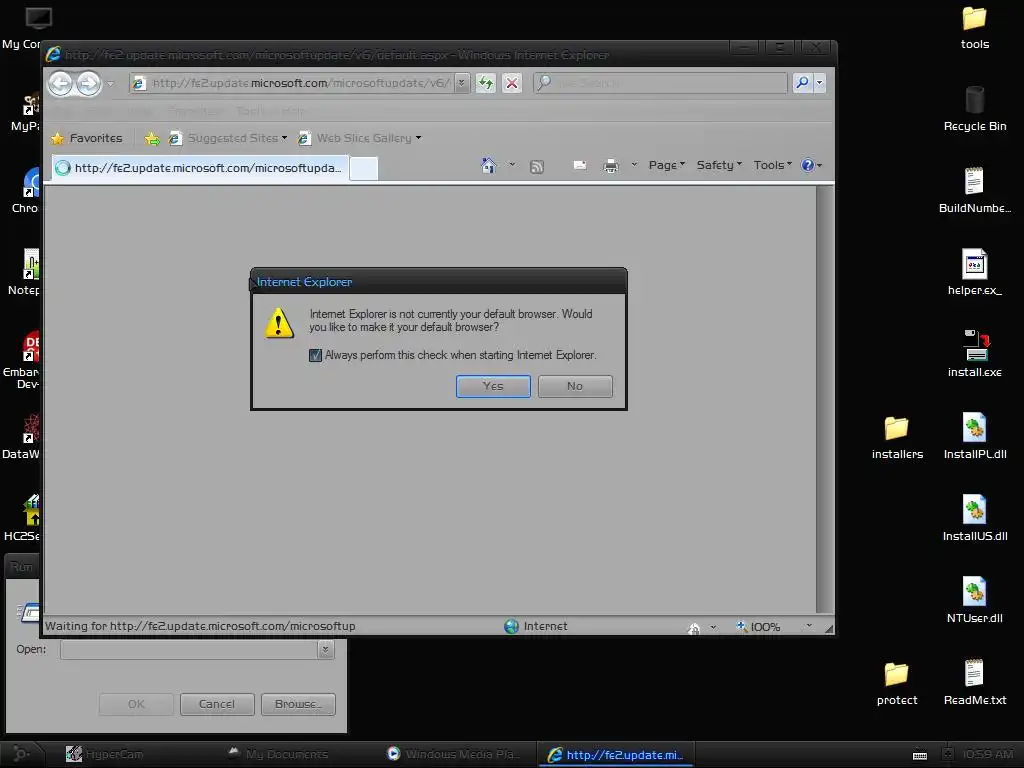Click Cancel in the Run dialog

[x=217, y=704]
